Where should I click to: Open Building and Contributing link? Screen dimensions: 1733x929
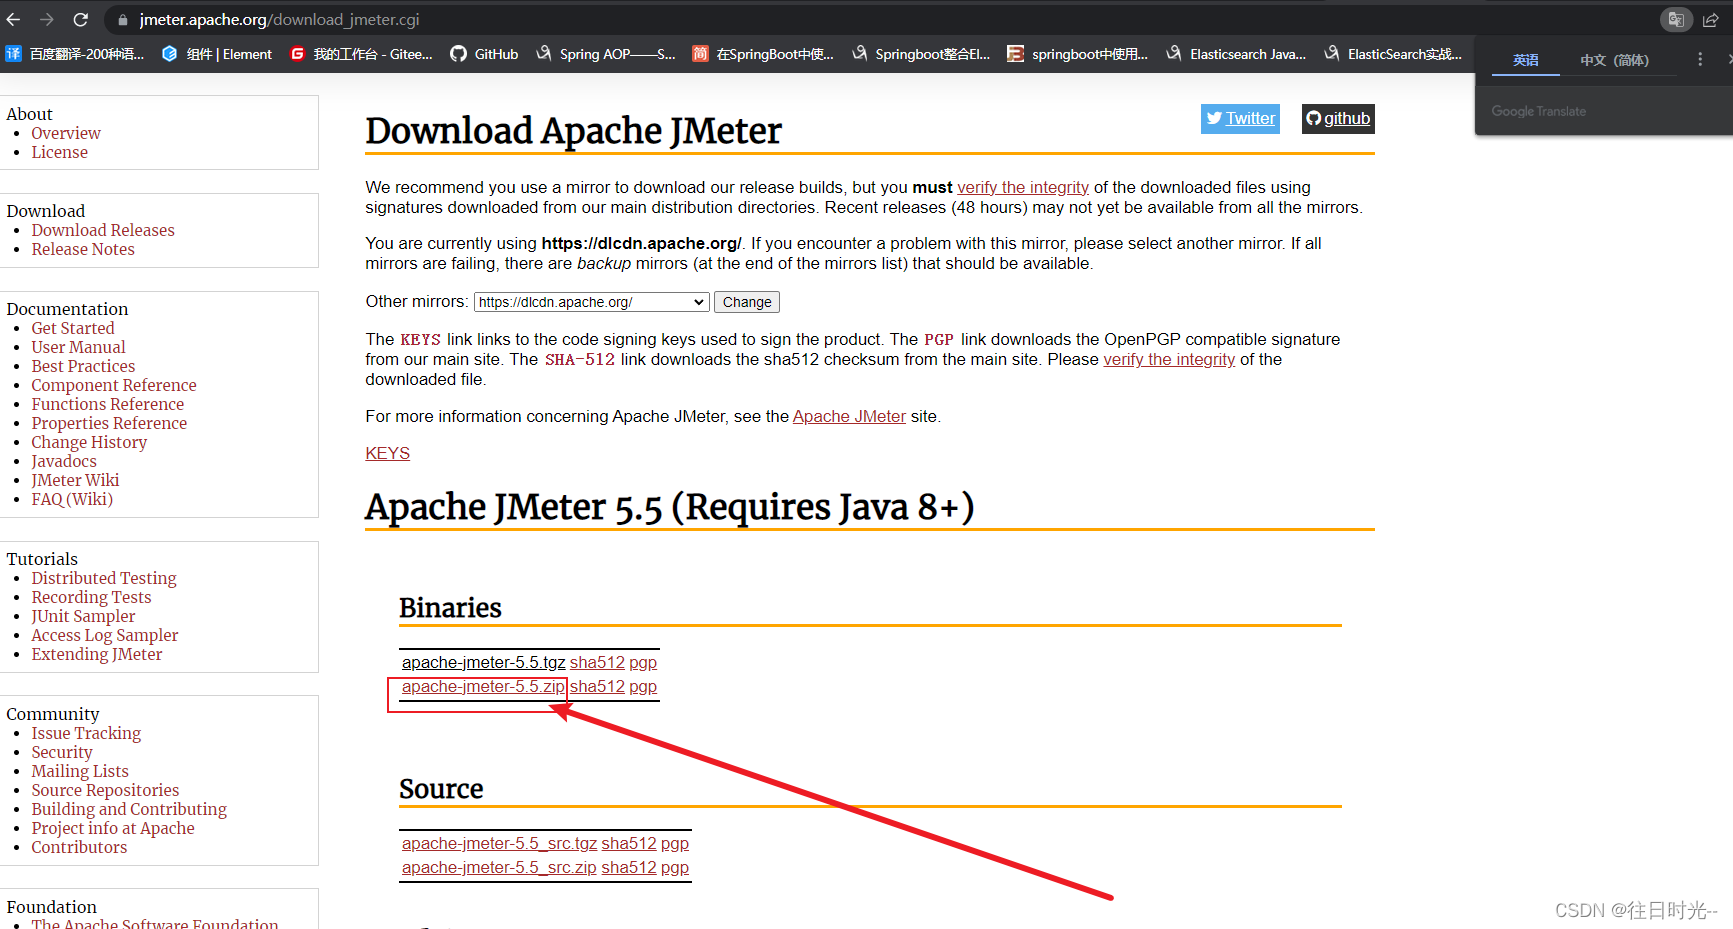129,809
